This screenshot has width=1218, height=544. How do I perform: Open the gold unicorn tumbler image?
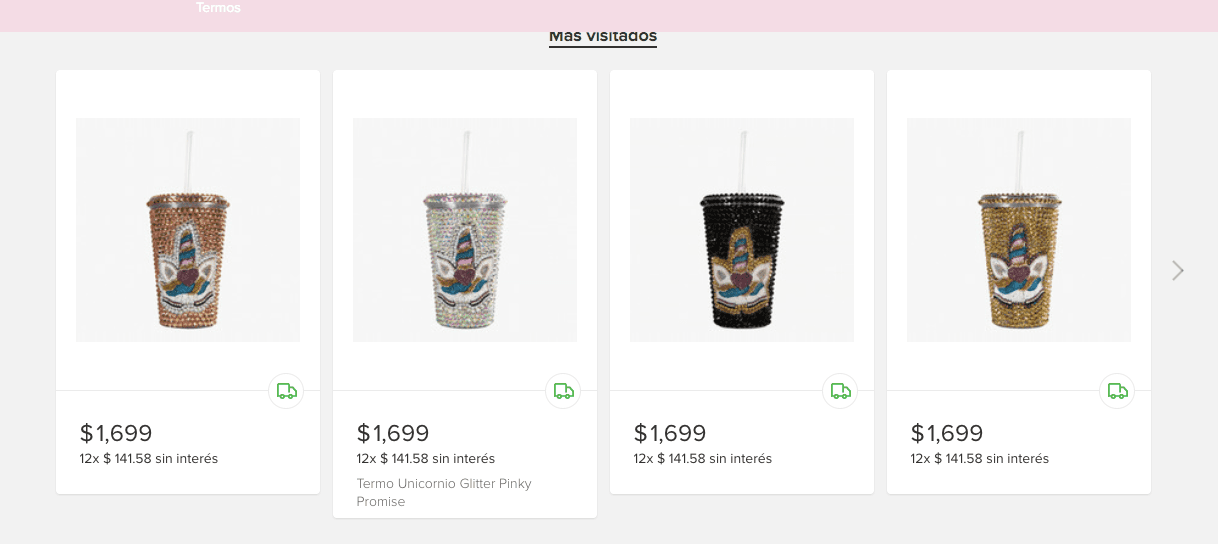tap(1019, 230)
